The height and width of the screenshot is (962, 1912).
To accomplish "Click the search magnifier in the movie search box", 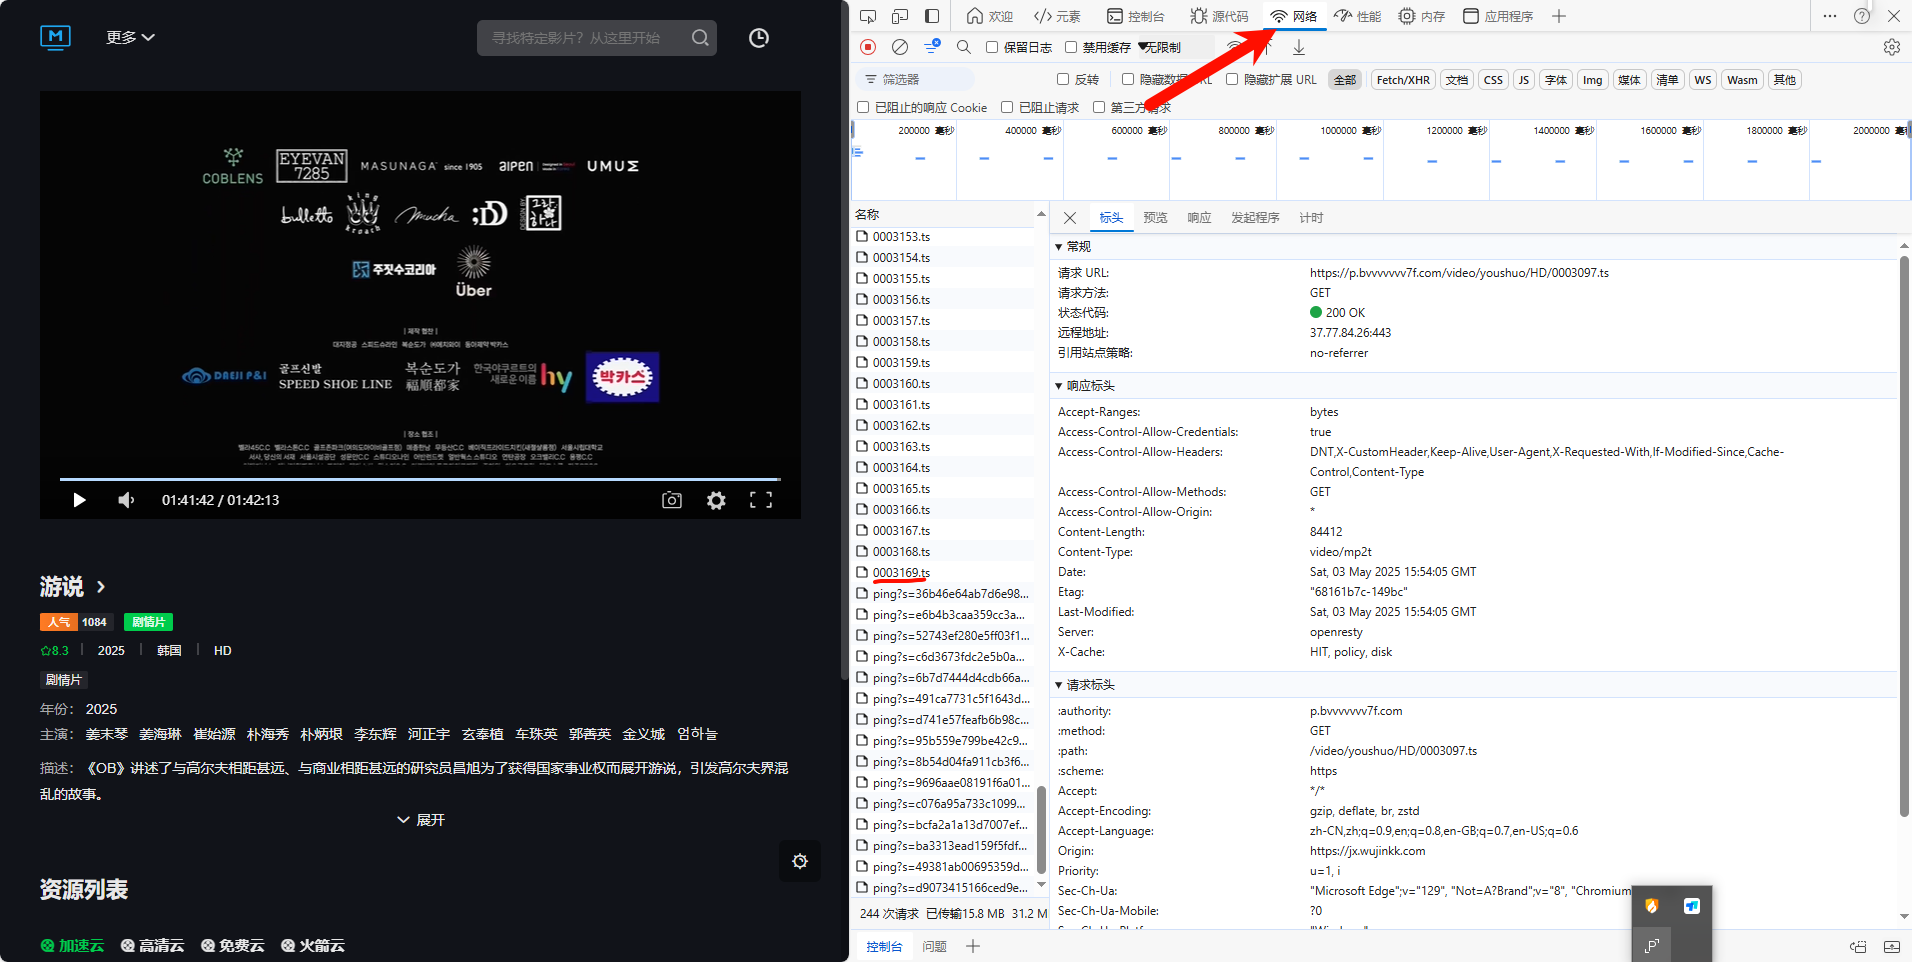I will tap(700, 38).
